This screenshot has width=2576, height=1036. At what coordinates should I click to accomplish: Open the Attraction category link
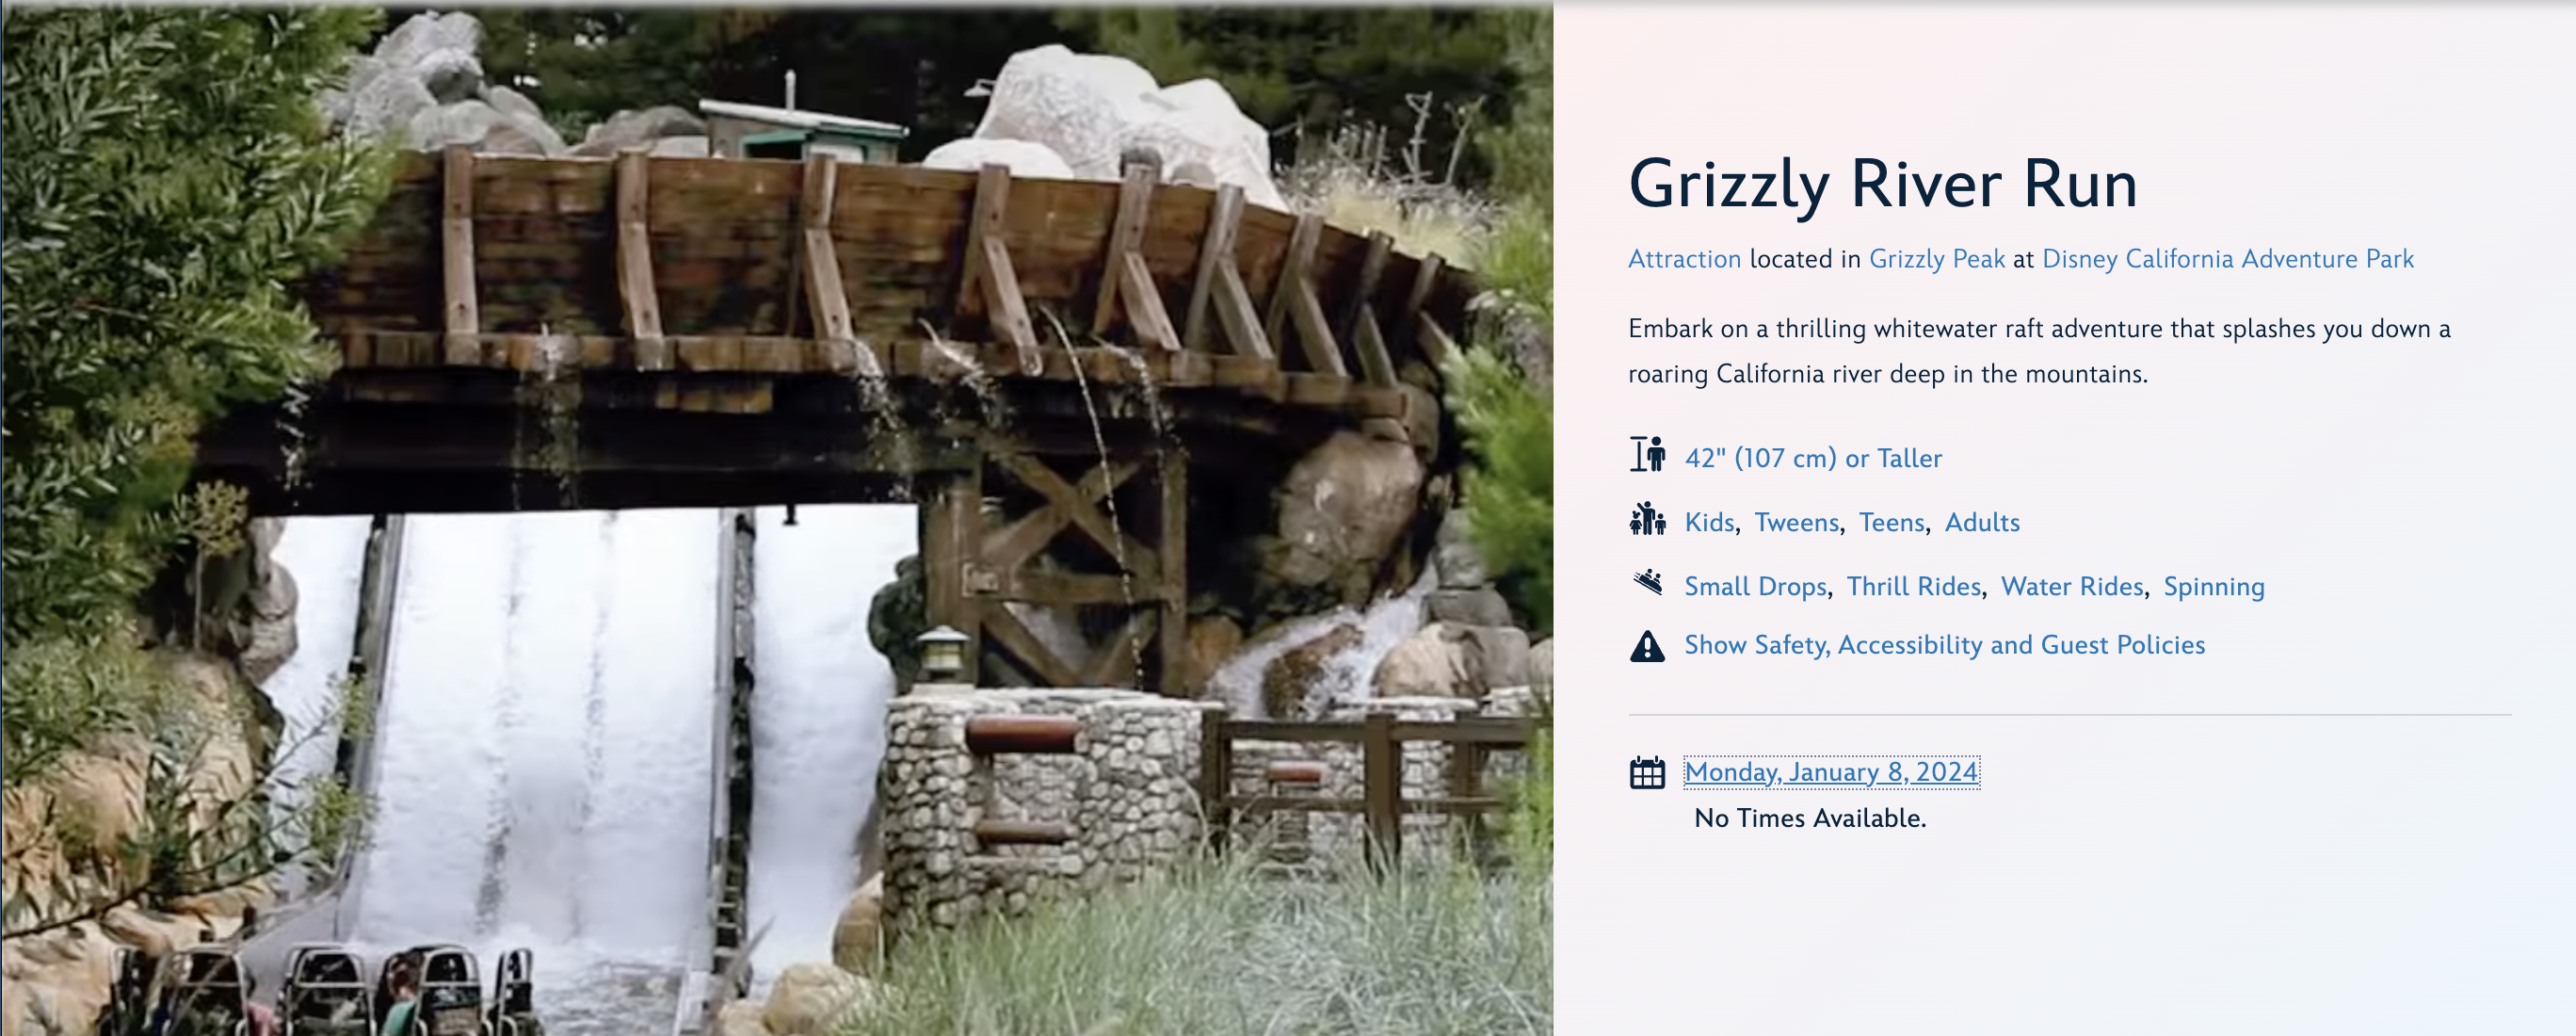[1684, 259]
